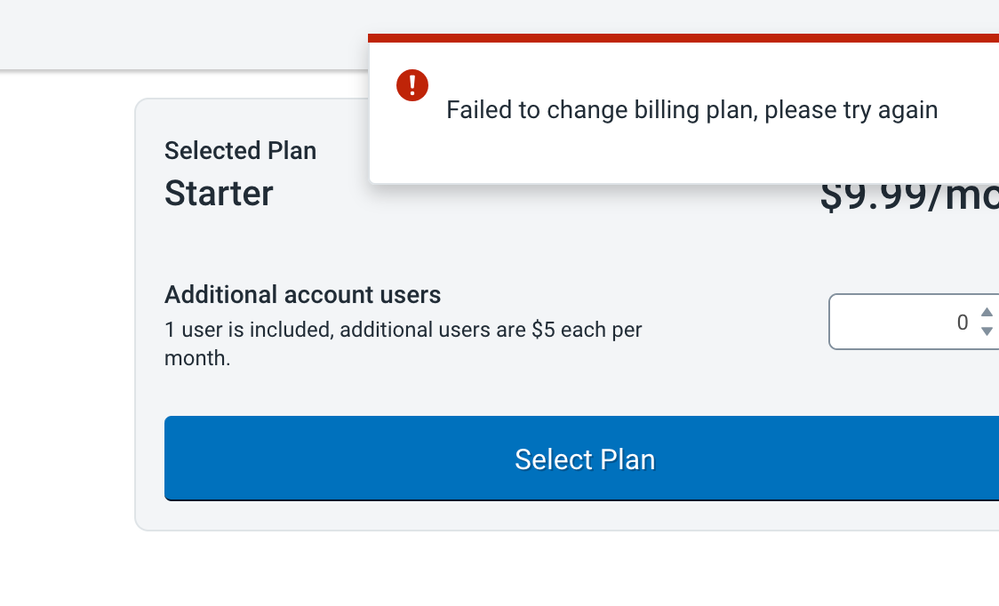The image size is (999, 606).
Task: Click the error toast's white space below the message
Action: pos(680,160)
